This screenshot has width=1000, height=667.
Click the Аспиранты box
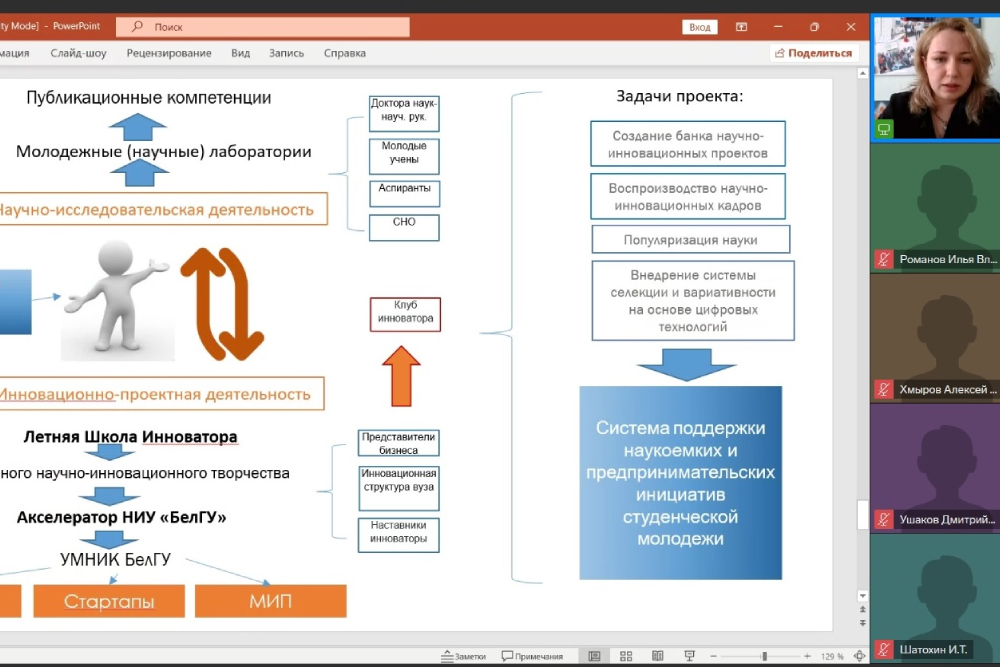click(404, 193)
